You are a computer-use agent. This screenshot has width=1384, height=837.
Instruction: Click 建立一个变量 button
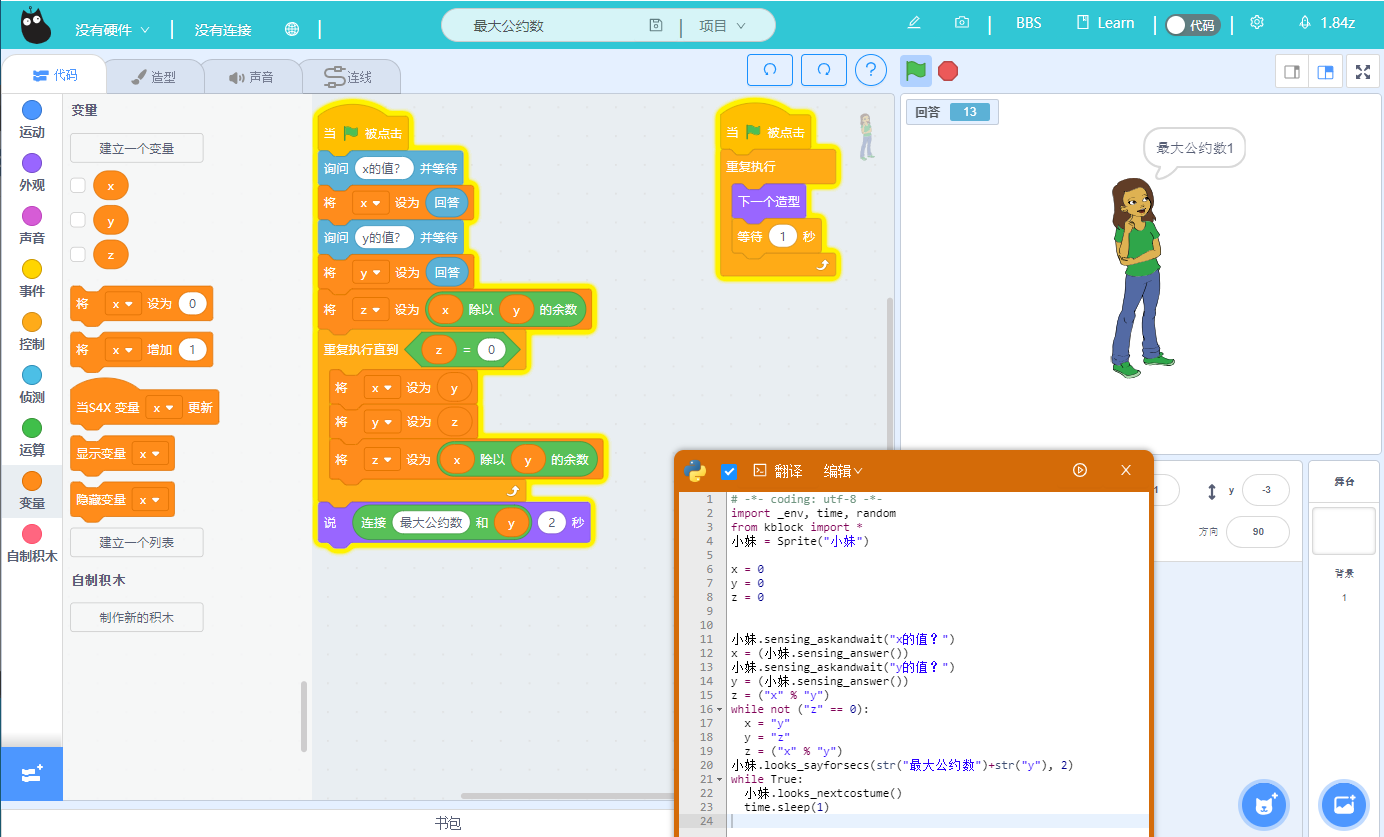click(x=136, y=148)
